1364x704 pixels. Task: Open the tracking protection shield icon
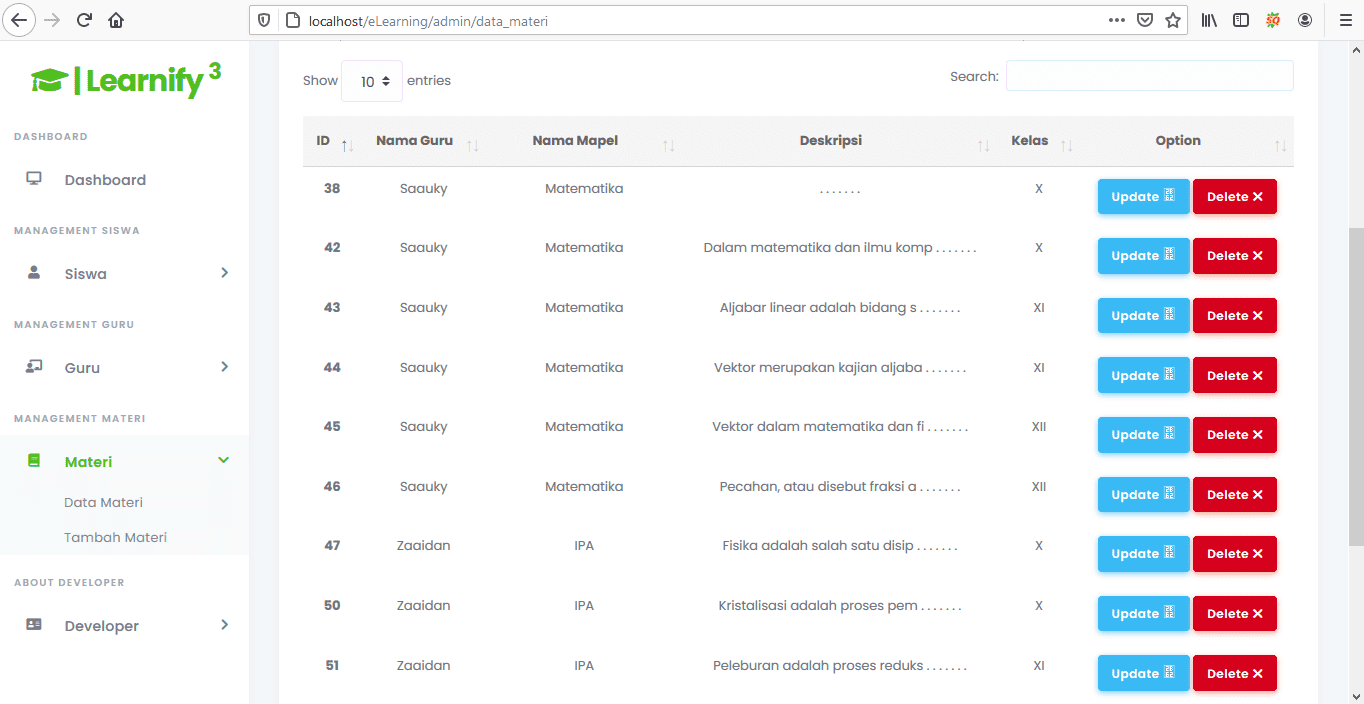pos(263,20)
